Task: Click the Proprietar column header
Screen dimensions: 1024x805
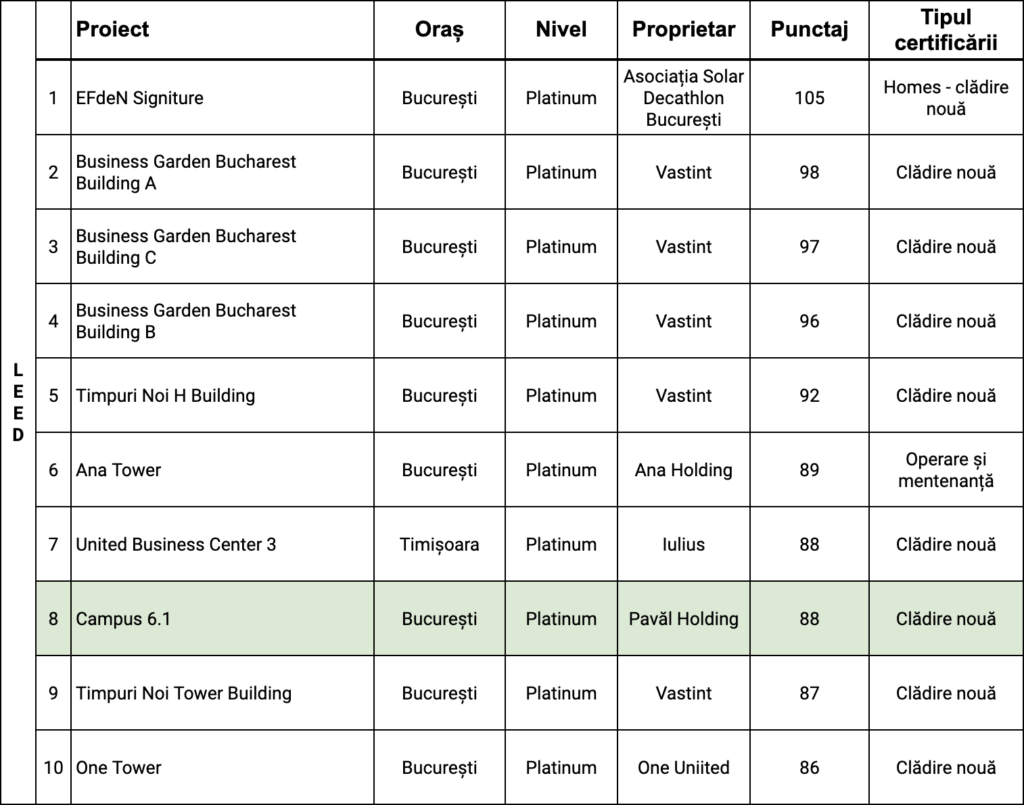Action: click(683, 30)
